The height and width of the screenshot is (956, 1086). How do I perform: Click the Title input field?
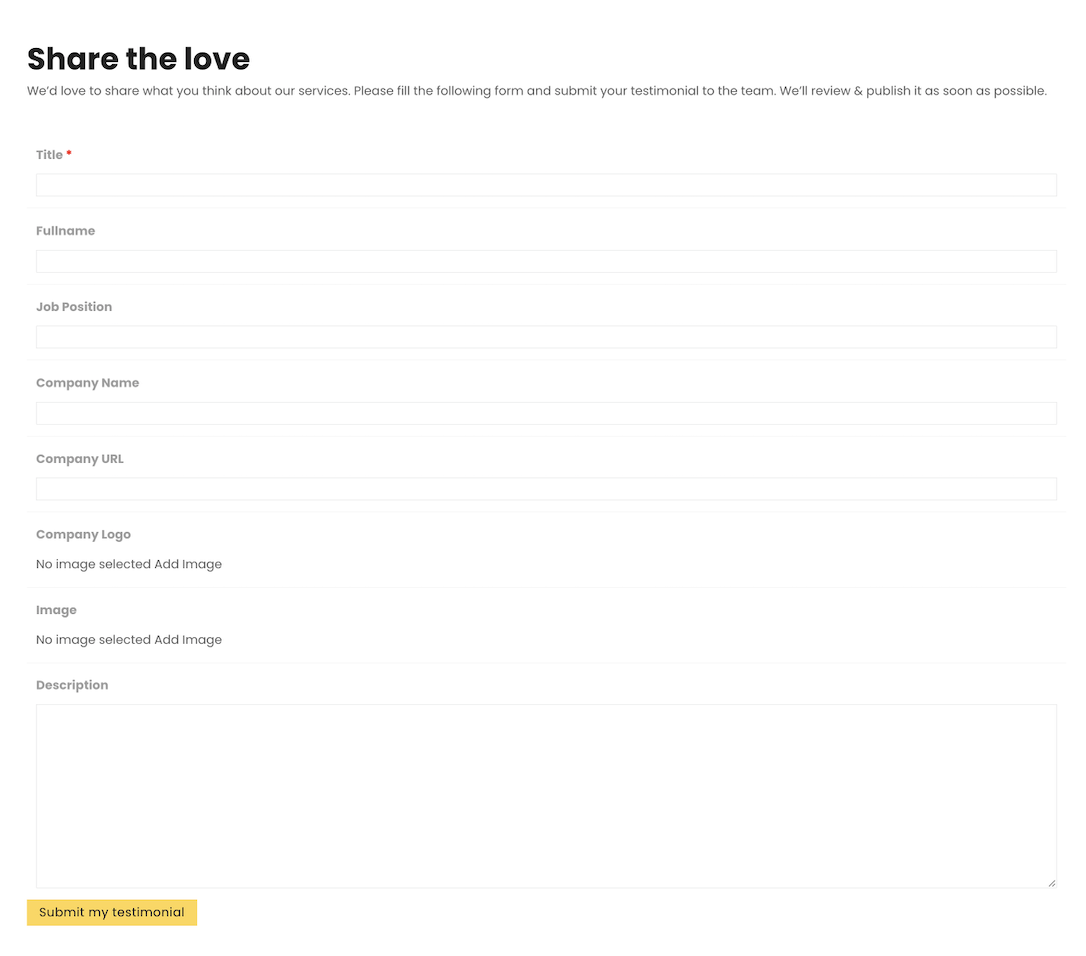tap(546, 185)
